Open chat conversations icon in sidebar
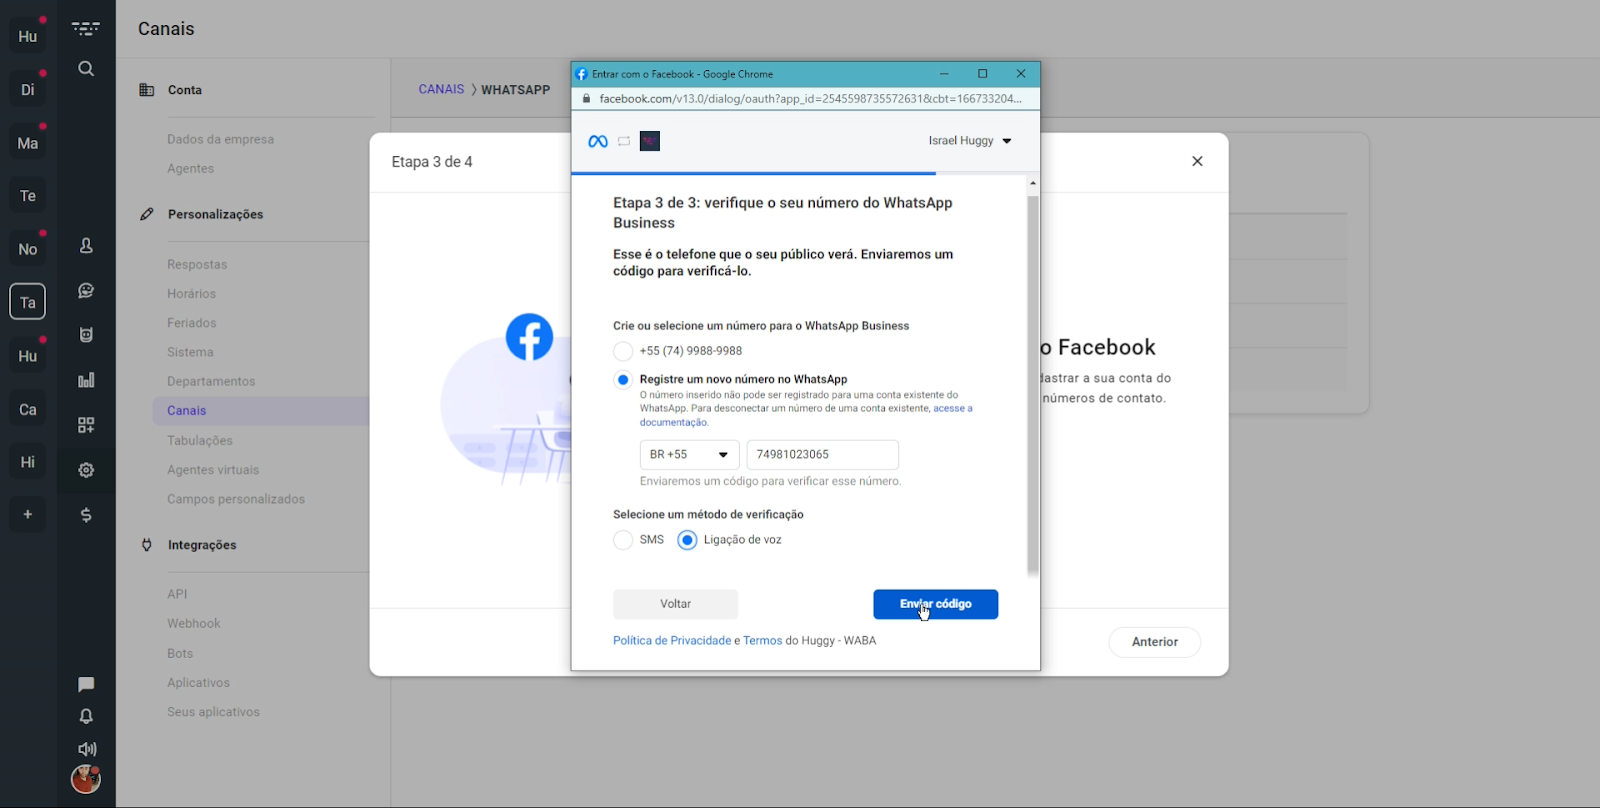 (86, 291)
